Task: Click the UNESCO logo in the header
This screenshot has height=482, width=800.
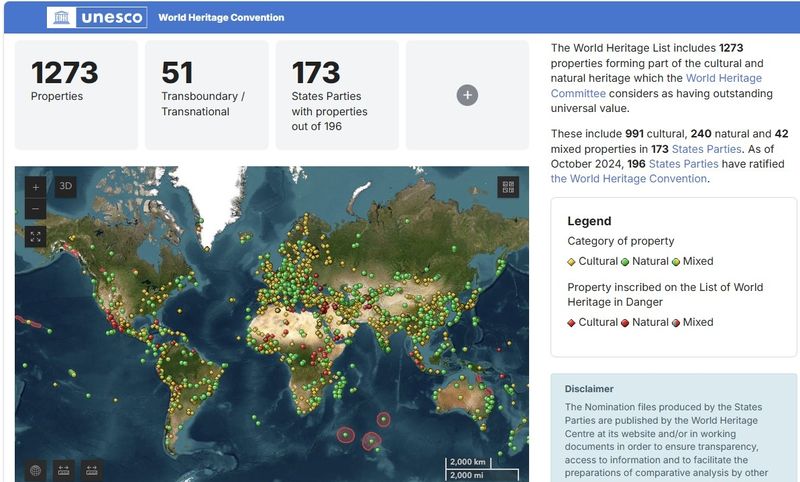Action: pyautogui.click(x=97, y=17)
